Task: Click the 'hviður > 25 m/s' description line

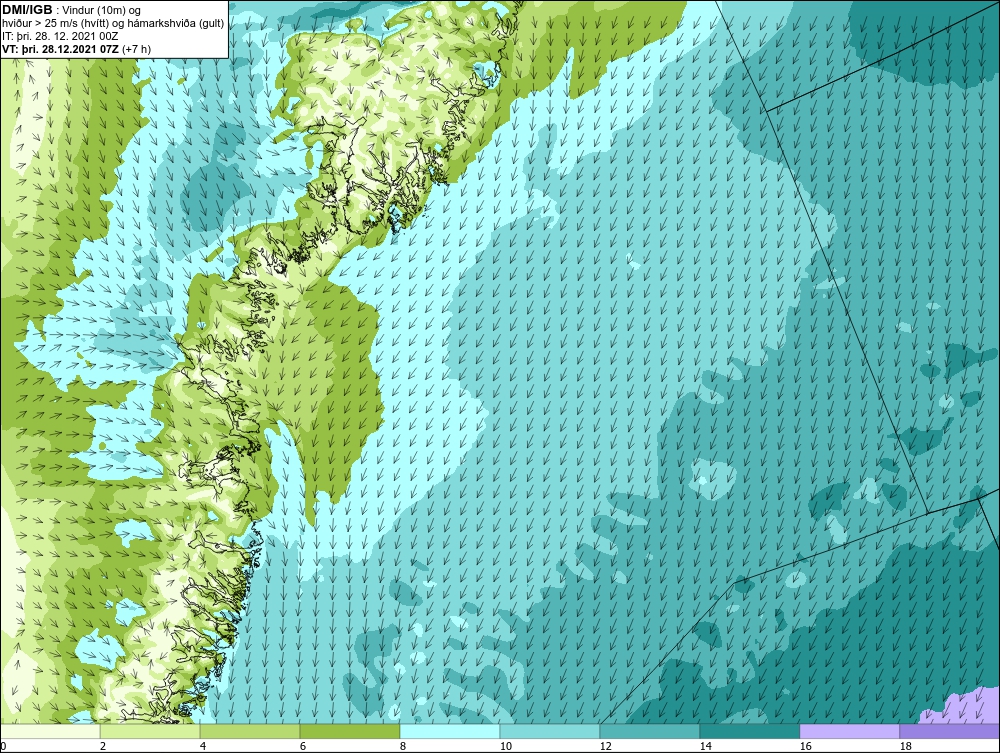Action: click(x=113, y=23)
